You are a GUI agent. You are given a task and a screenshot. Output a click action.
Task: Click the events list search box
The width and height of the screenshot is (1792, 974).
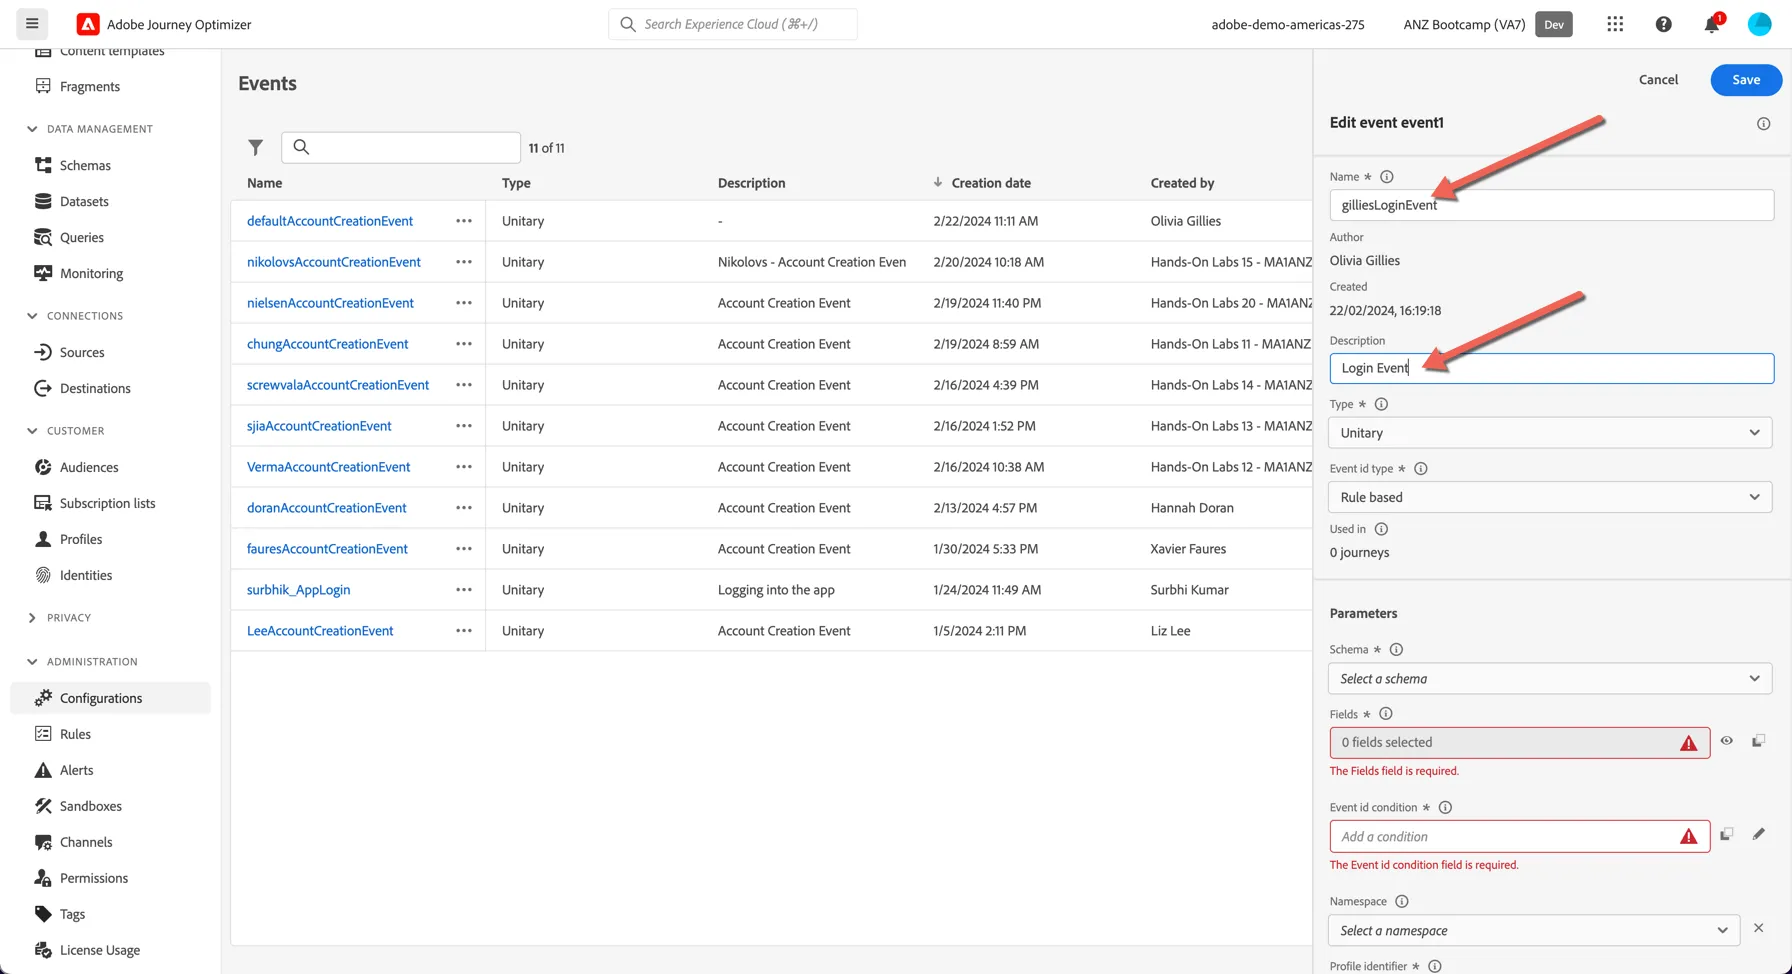point(401,147)
